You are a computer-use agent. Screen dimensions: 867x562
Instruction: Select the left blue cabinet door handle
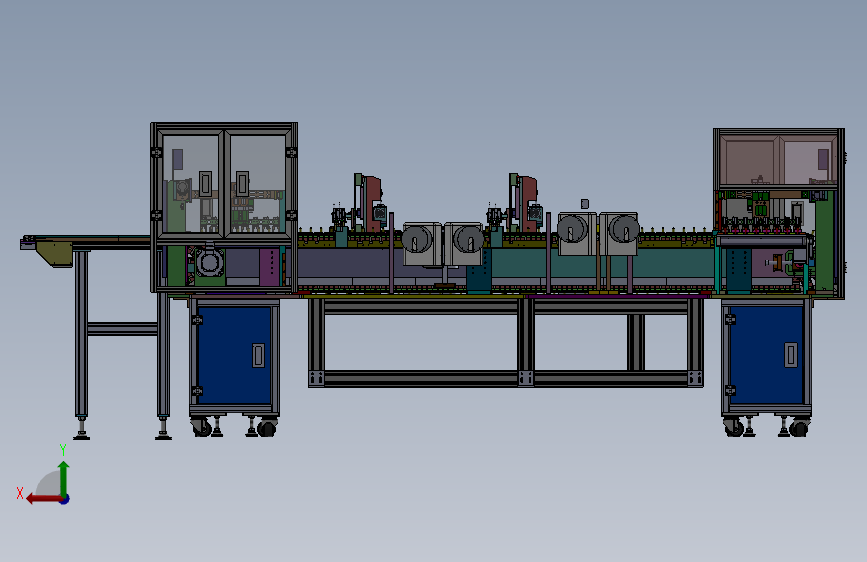coord(258,355)
